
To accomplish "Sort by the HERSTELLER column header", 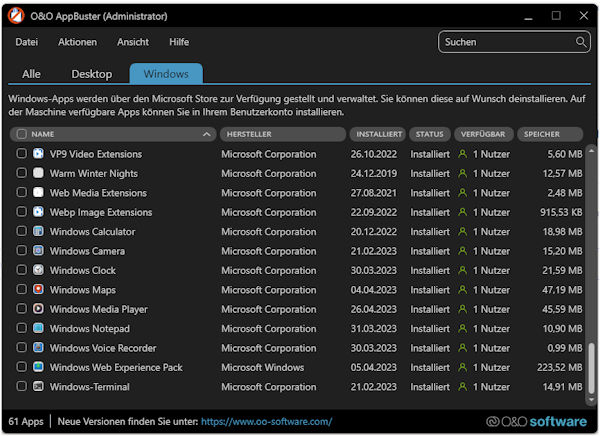I will click(283, 134).
